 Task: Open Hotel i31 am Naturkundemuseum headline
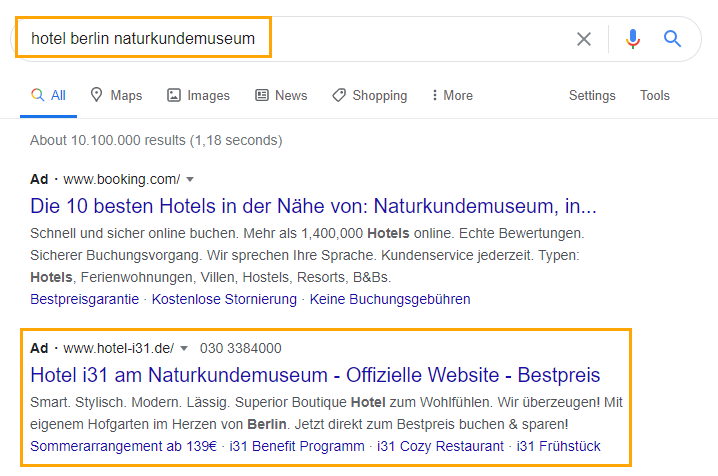click(315, 375)
